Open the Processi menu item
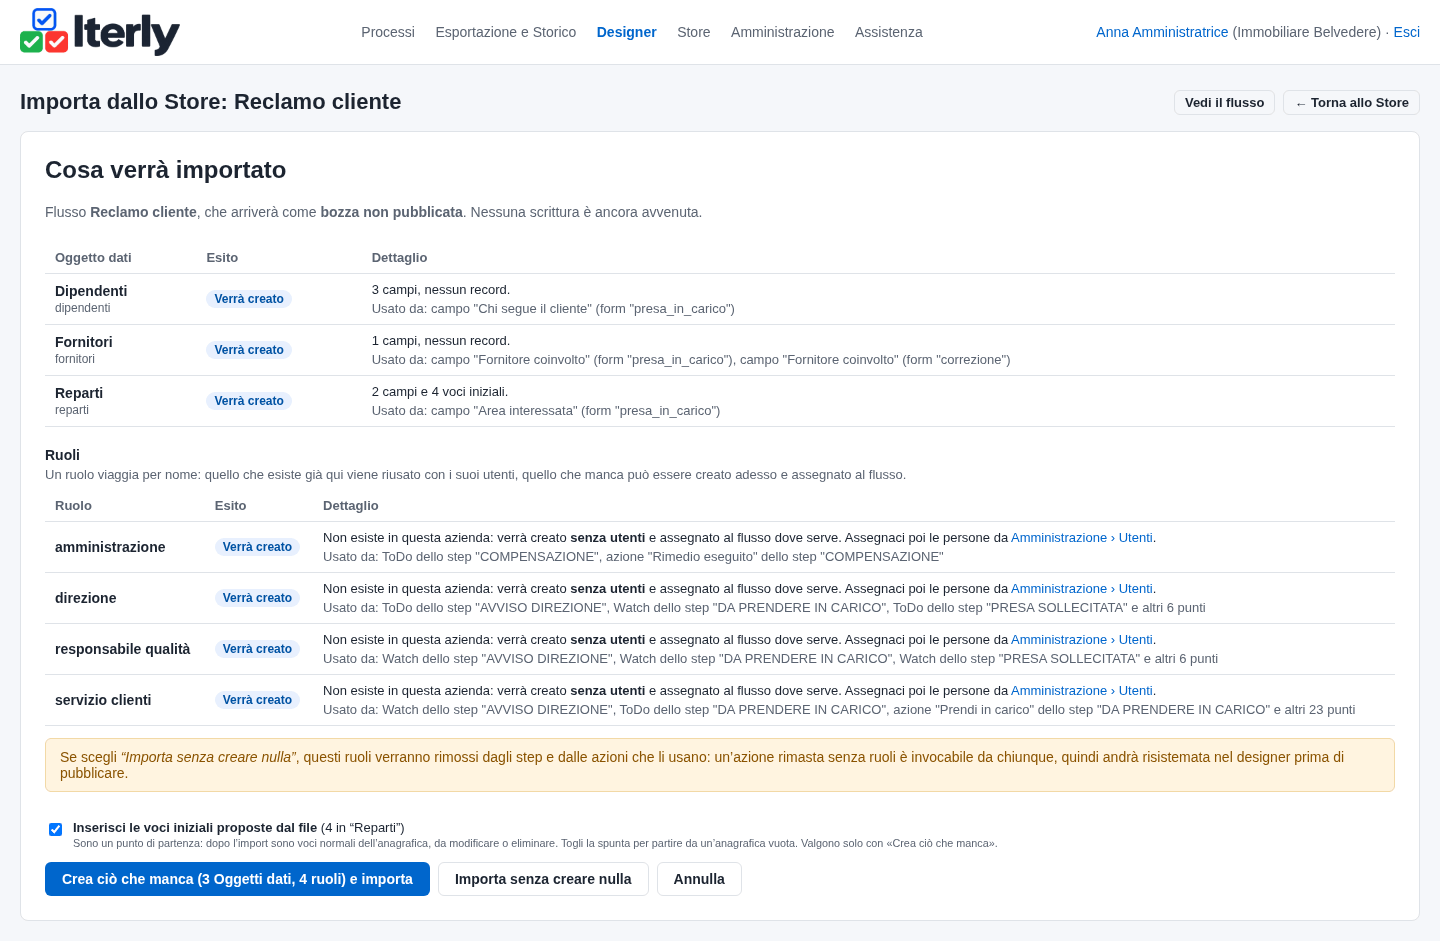Screen dimensions: 1440x941 (388, 32)
